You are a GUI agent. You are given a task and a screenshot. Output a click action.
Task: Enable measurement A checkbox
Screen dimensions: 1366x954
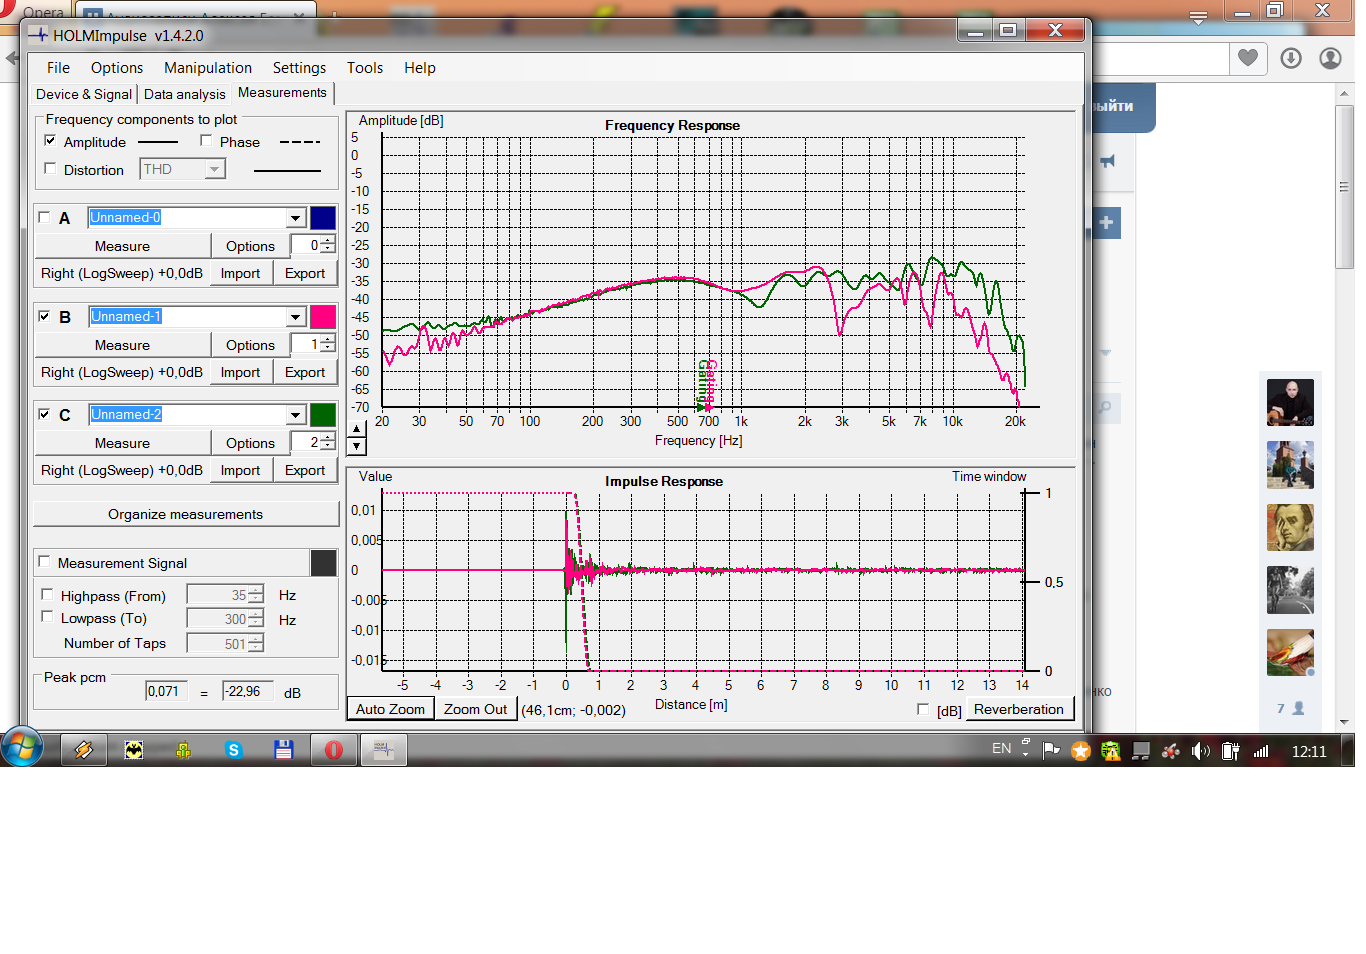coord(44,217)
